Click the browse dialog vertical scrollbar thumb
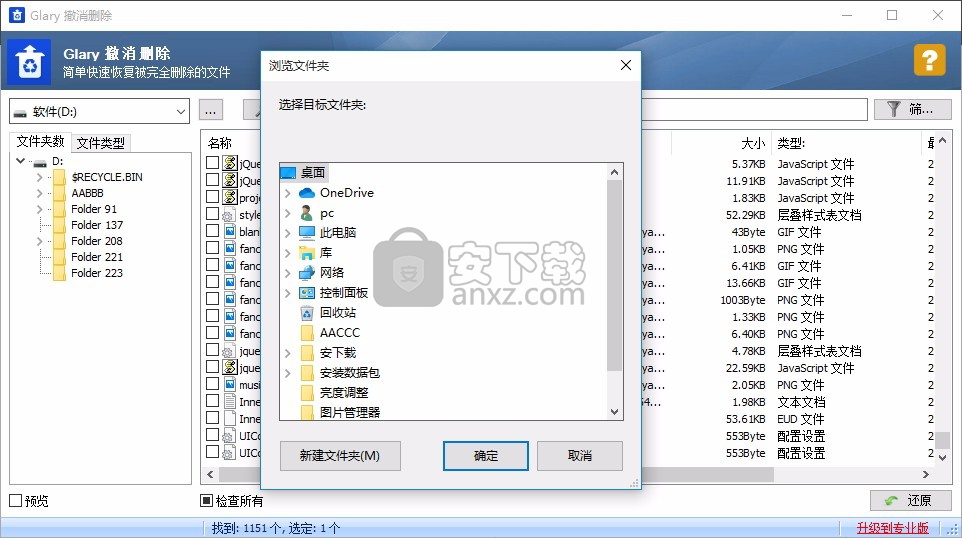The width and height of the screenshot is (962, 538). click(614, 276)
